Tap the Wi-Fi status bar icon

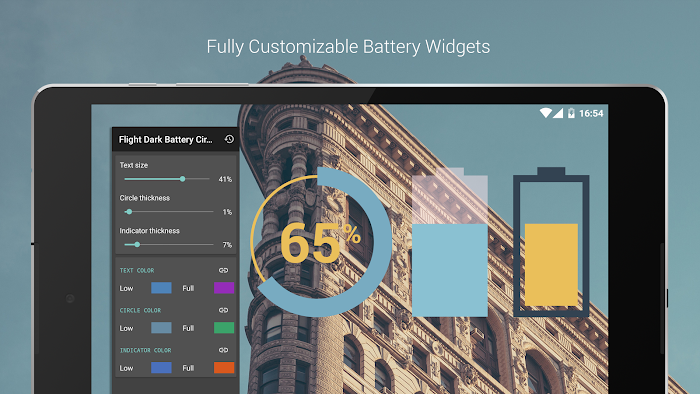pos(545,113)
